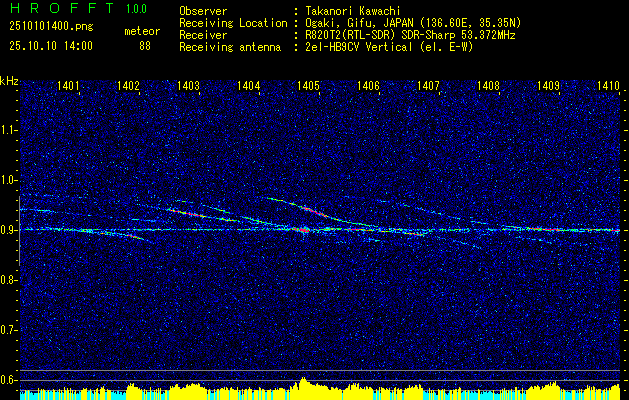Screen dimensions: 629x400
Task: Click the version number 1.0.0
Action: tap(136, 9)
